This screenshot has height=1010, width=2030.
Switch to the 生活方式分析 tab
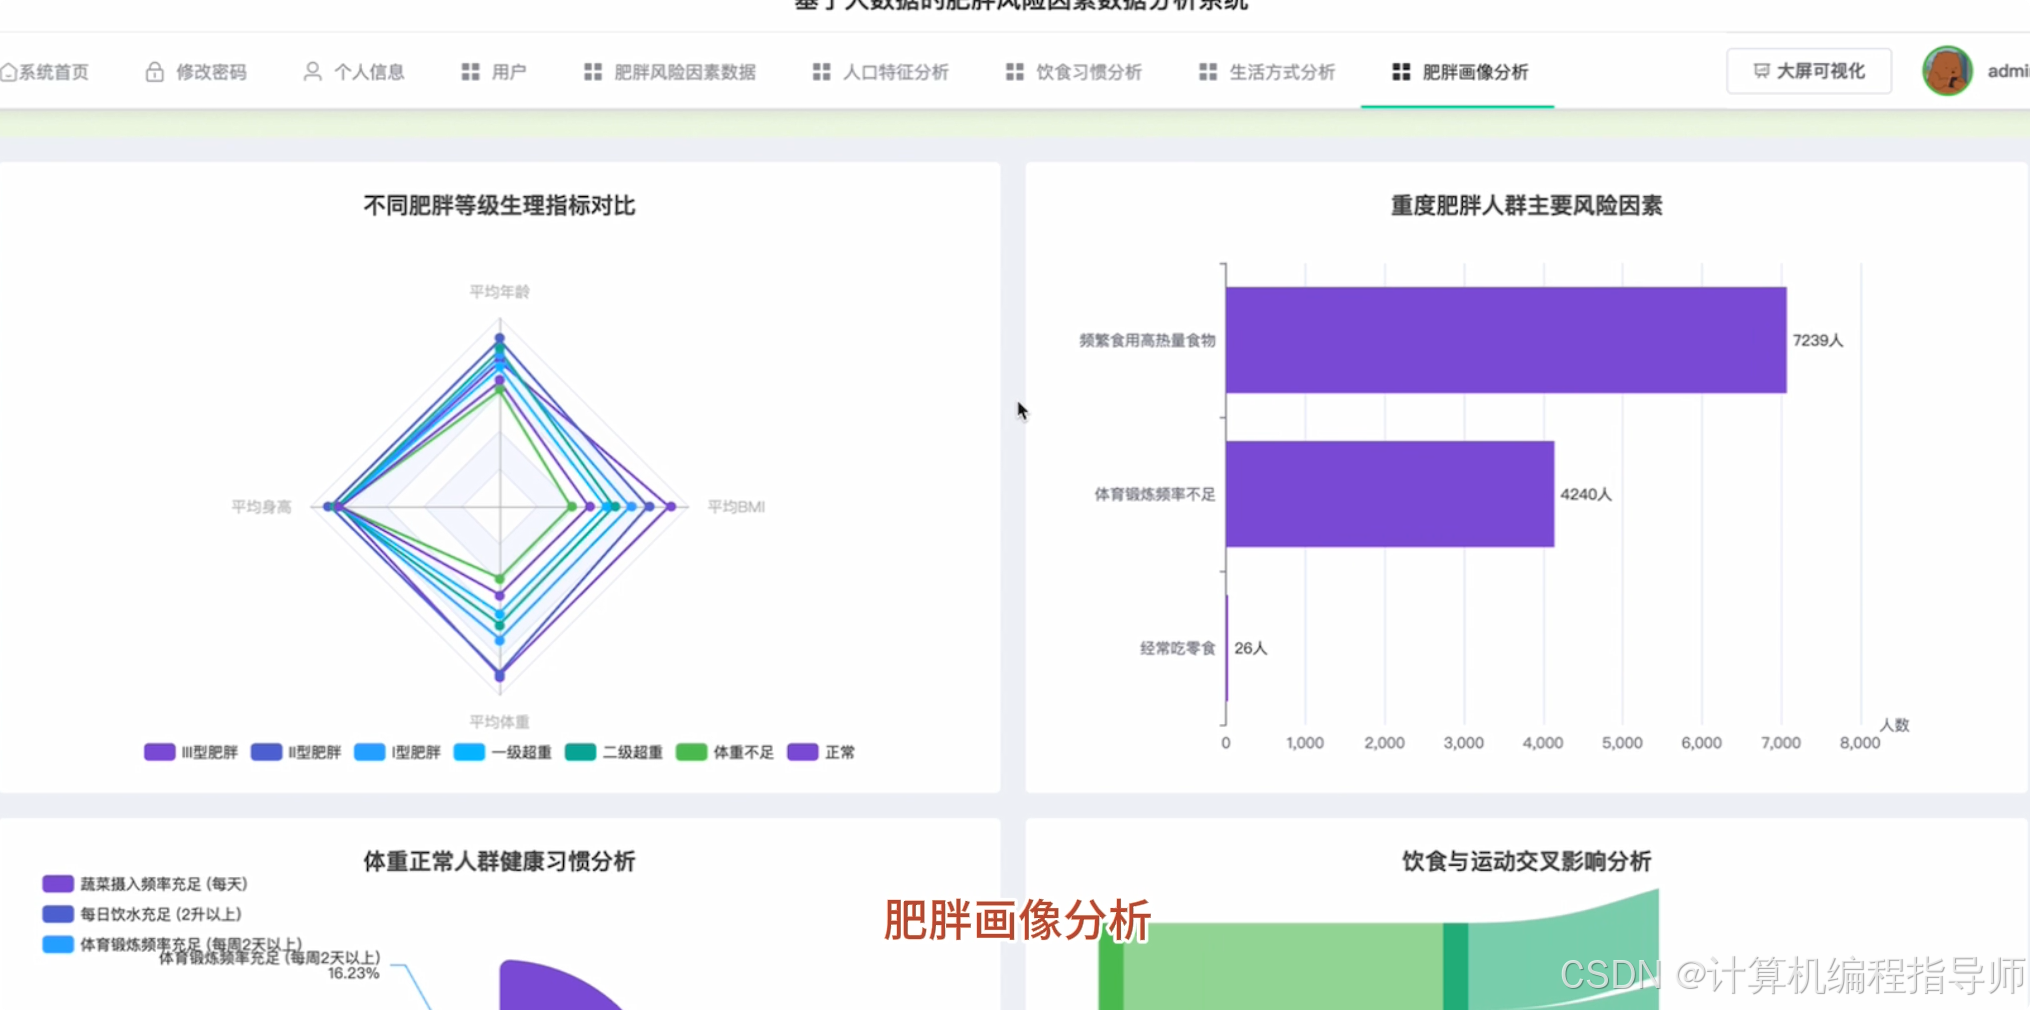coord(1281,71)
